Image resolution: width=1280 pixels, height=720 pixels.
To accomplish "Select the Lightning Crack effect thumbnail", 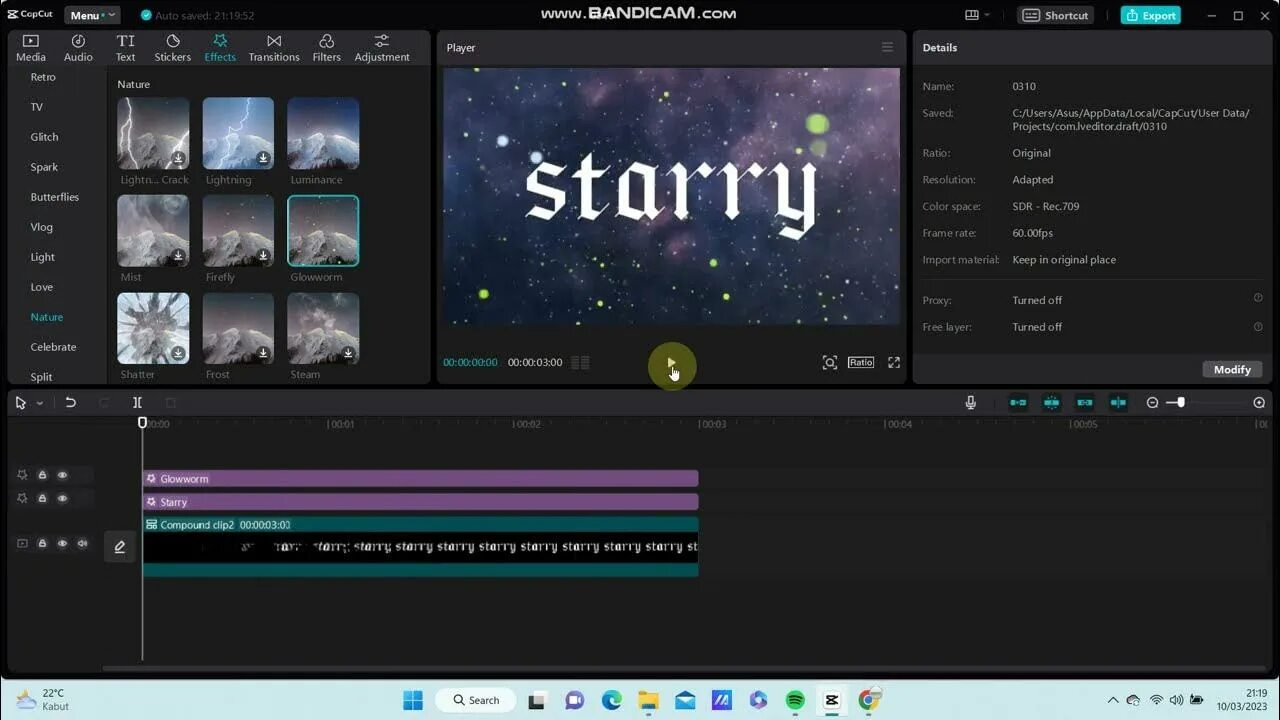I will pos(153,133).
